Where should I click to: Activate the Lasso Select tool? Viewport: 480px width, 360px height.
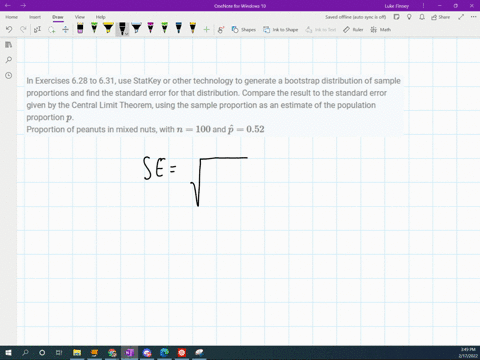pyautogui.click(x=51, y=30)
